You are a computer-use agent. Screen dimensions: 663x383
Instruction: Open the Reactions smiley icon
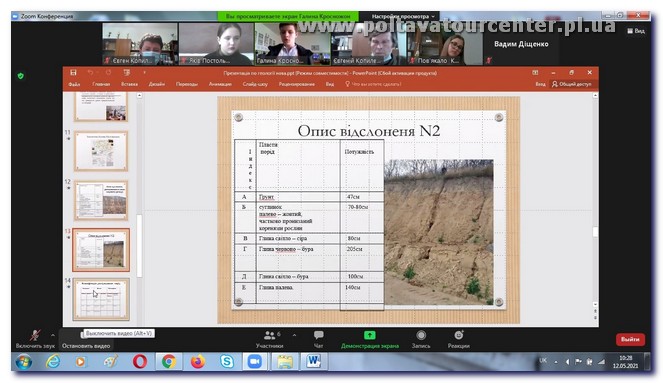[x=459, y=335]
